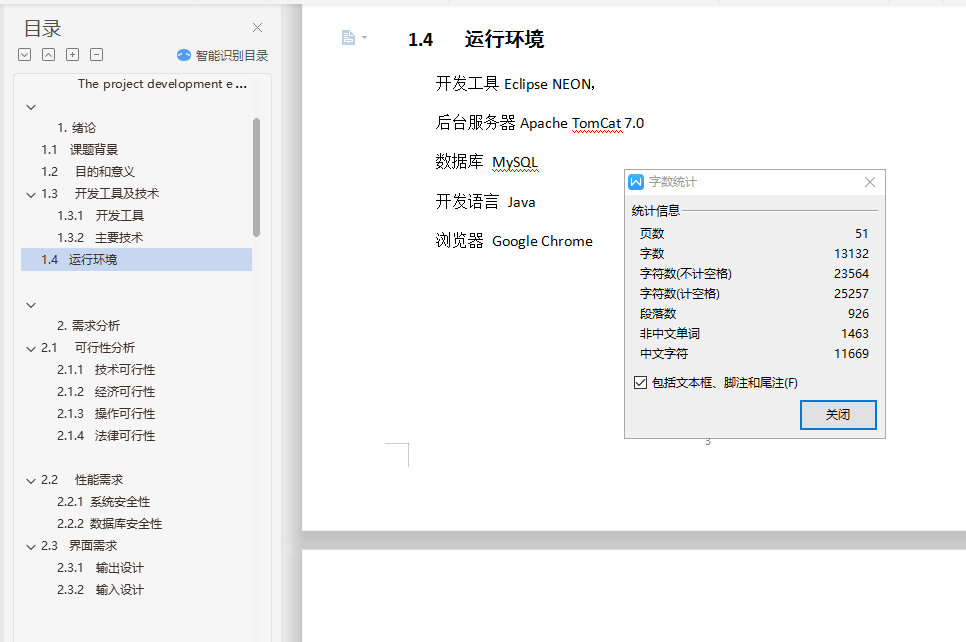Navigate to 2.2.2 数据库安全性

pyautogui.click(x=110, y=524)
